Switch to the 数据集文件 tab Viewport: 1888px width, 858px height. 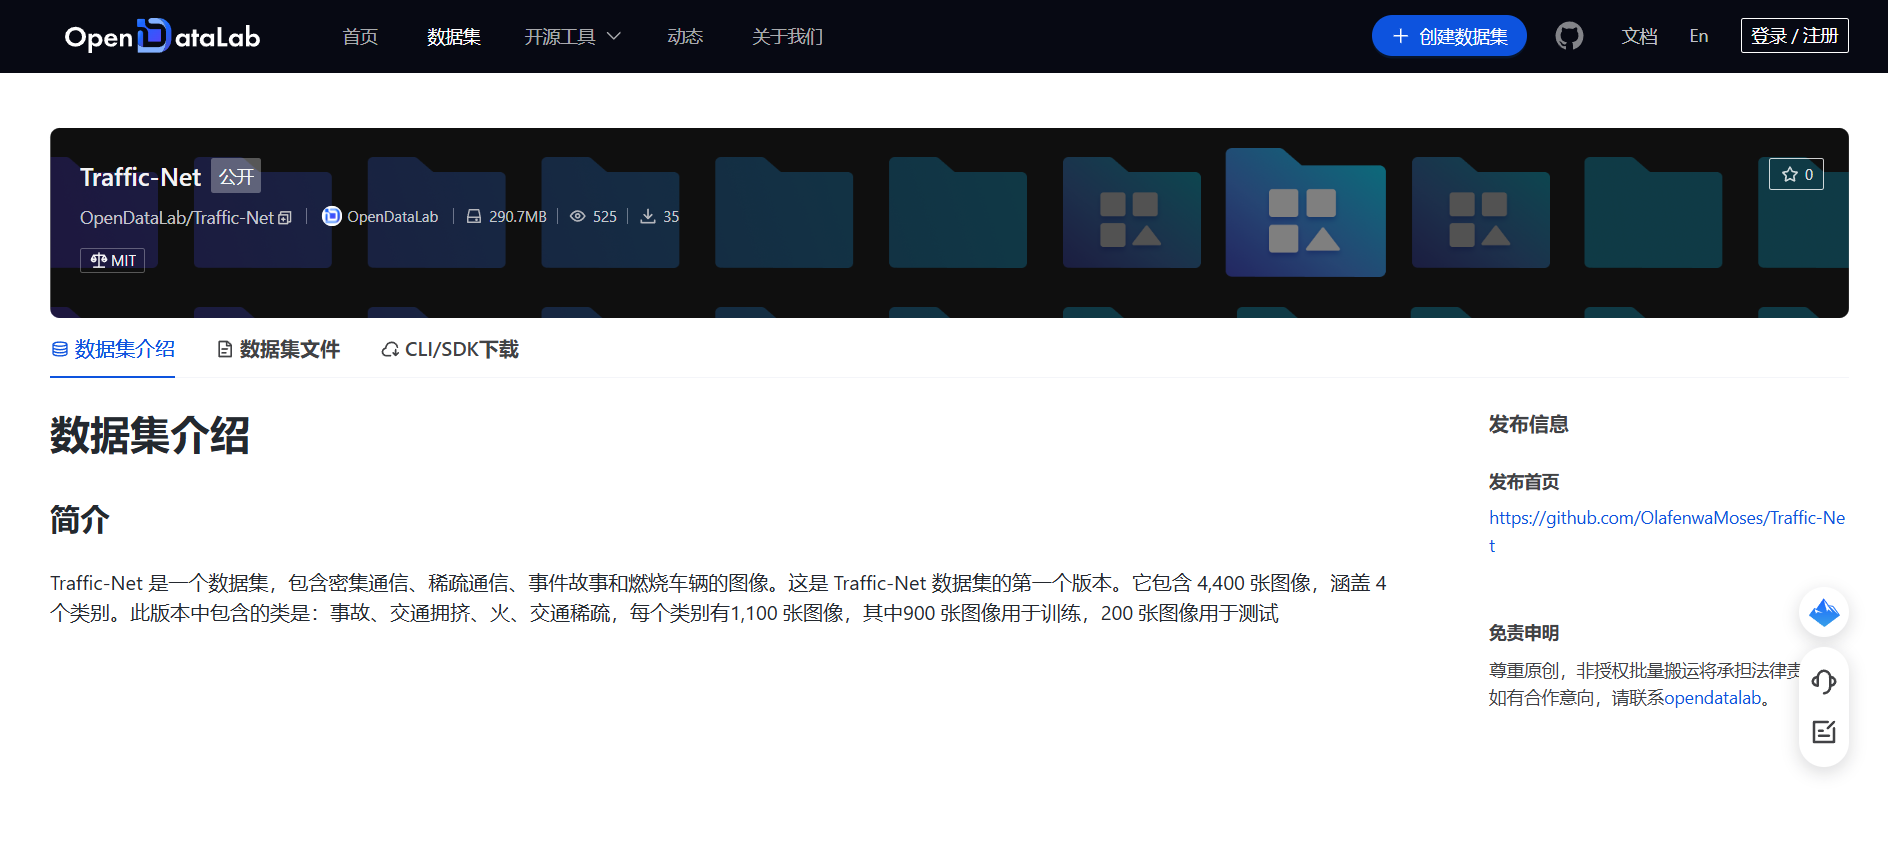pos(279,349)
